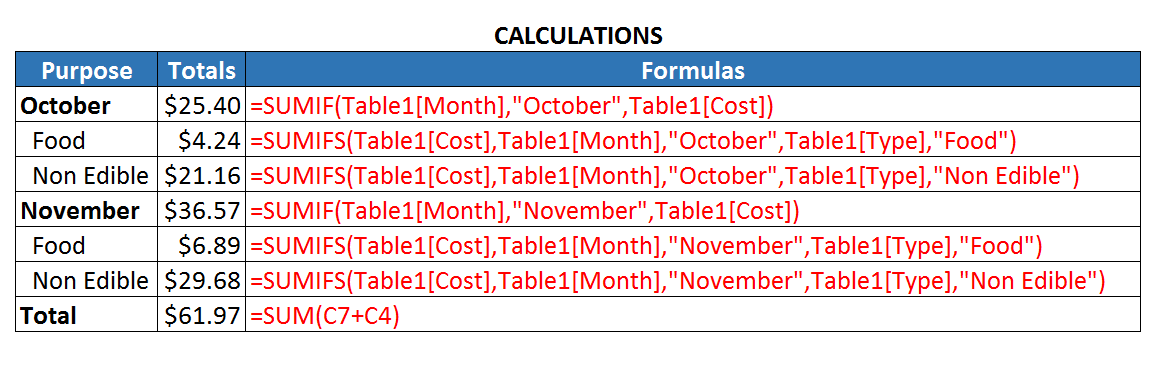Screen dimensions: 1159x368
Task: Click the bold Total row label
Action: (48, 316)
